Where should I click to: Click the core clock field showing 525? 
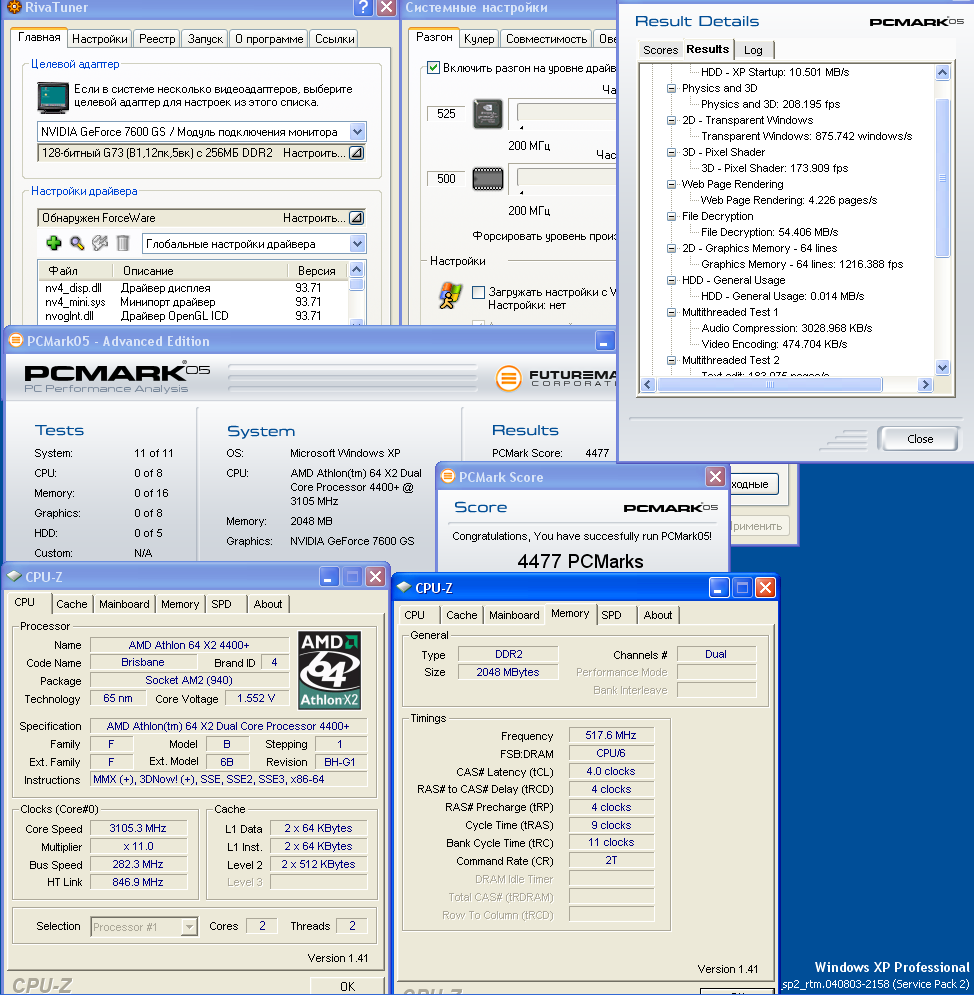(446, 114)
